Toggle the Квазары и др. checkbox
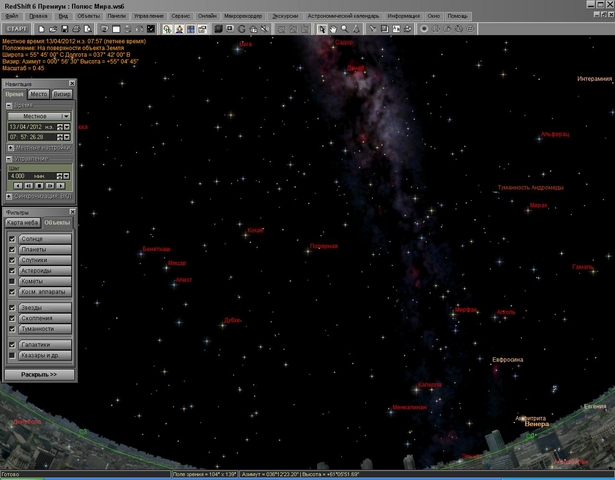Image resolution: width=615 pixels, height=480 pixels. [x=12, y=355]
